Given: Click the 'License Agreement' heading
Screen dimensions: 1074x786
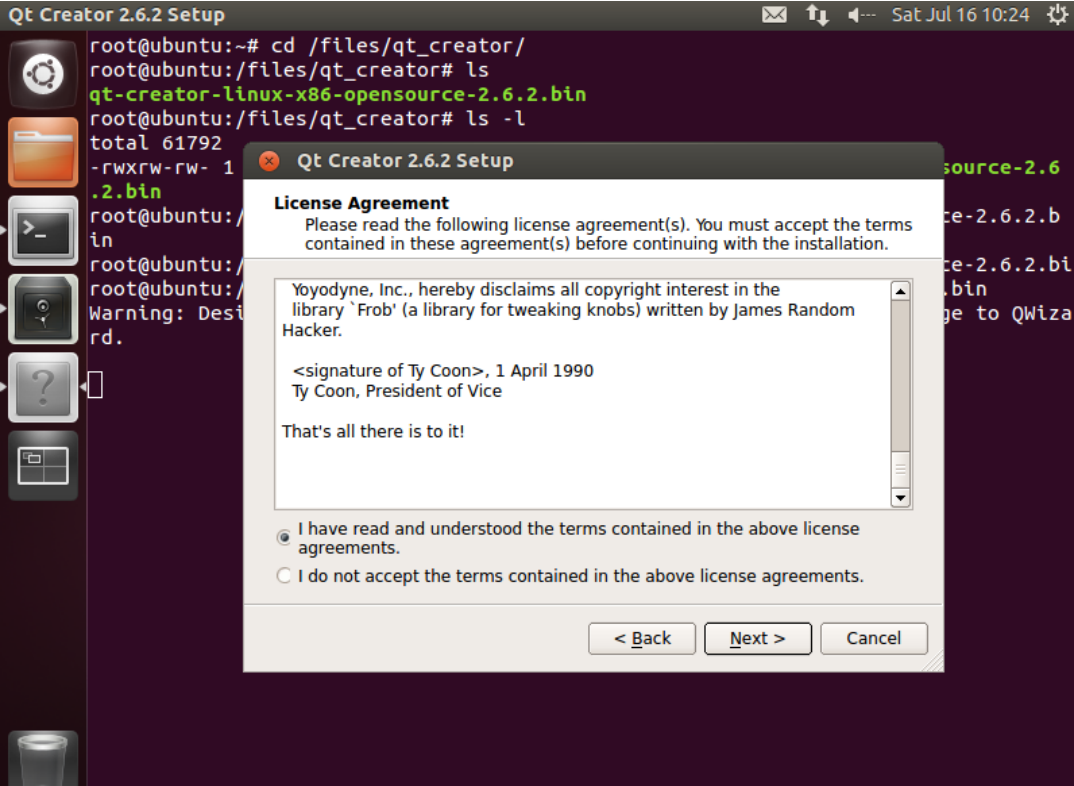Looking at the screenshot, I should (361, 203).
